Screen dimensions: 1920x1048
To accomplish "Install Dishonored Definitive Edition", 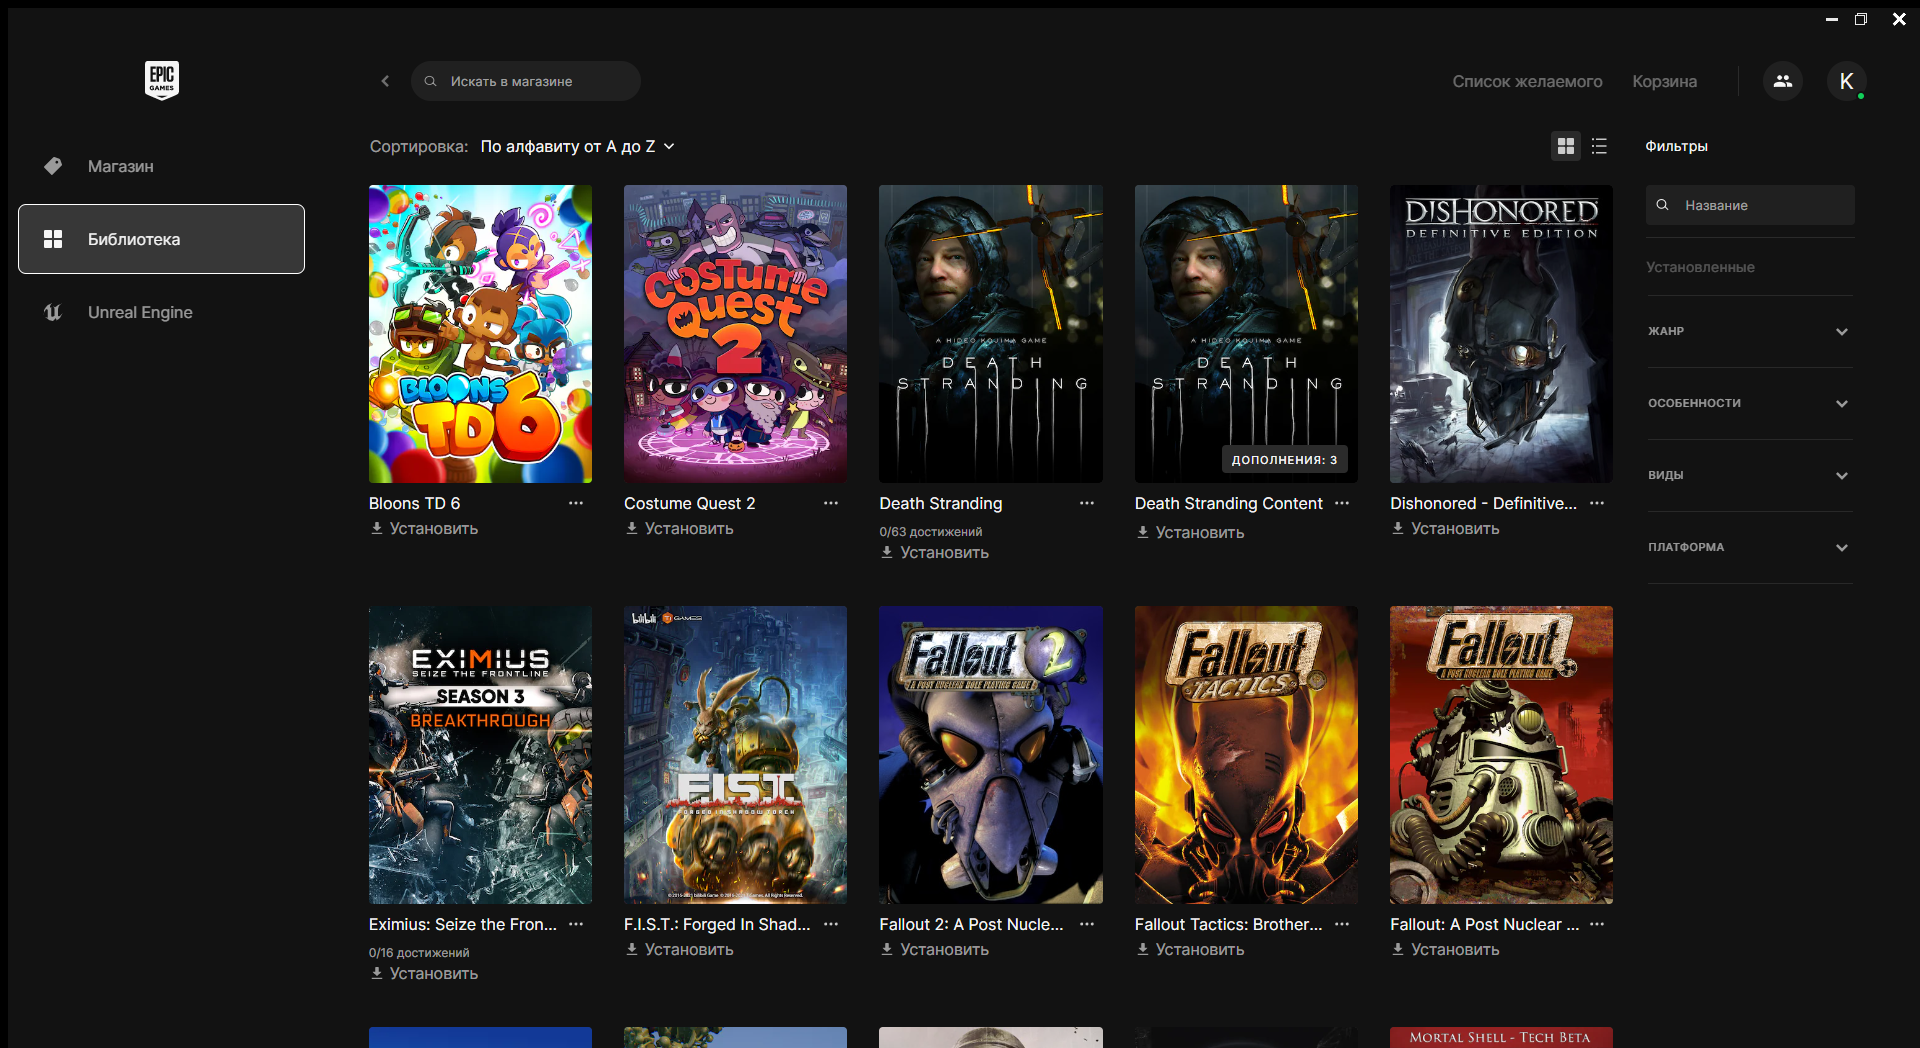I will [1445, 528].
